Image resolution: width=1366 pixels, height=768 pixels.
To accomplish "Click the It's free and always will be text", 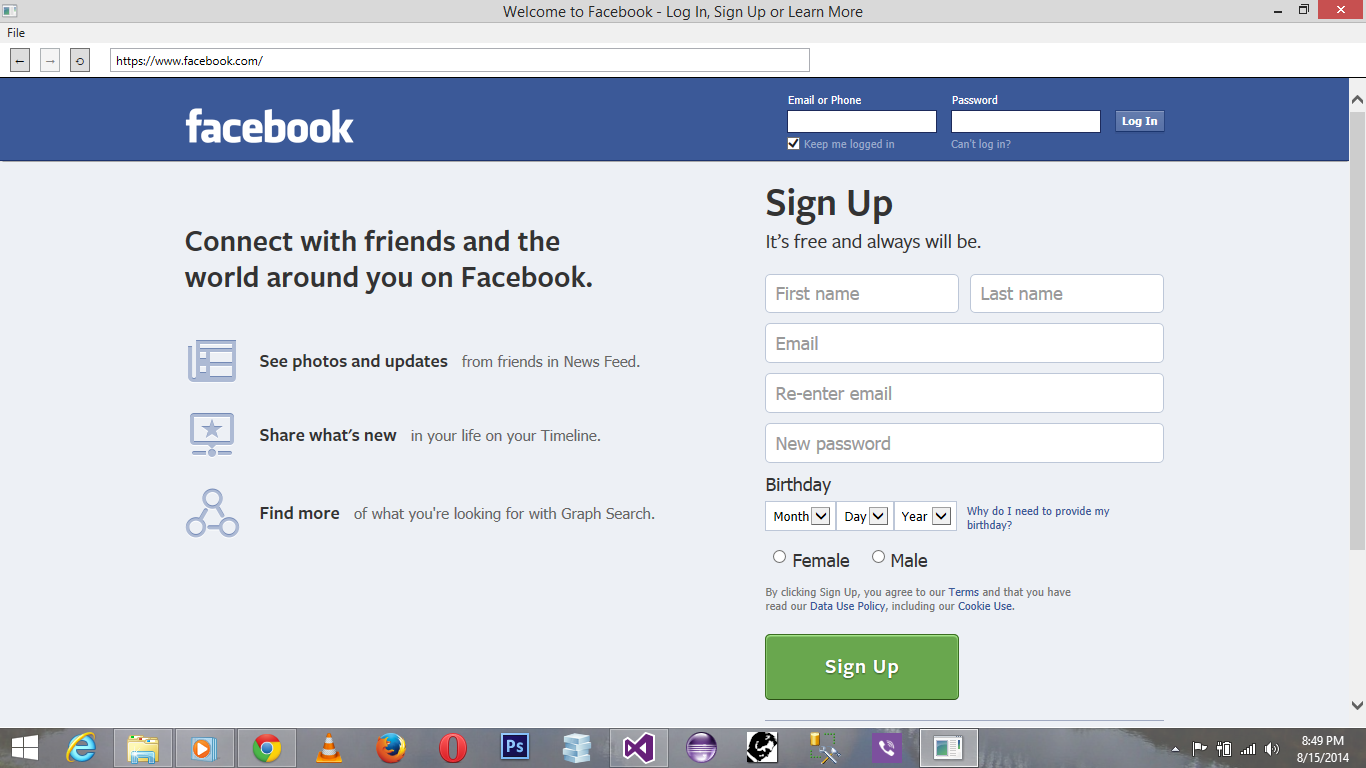I will point(873,242).
